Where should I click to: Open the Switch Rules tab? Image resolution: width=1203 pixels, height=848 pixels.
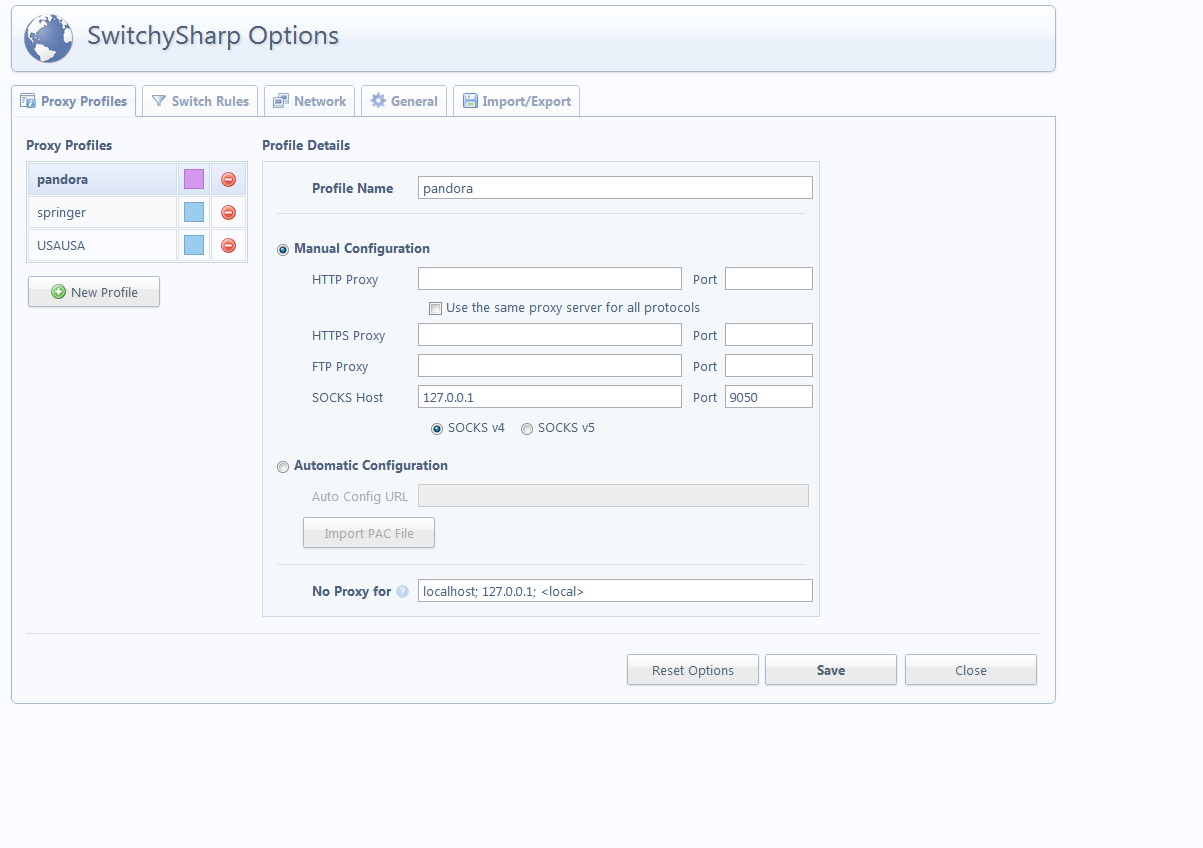pos(200,101)
